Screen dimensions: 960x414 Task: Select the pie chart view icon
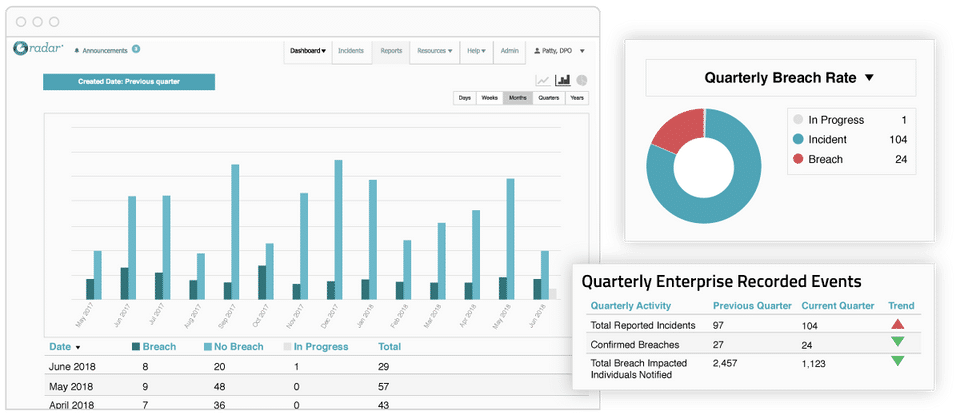click(582, 80)
